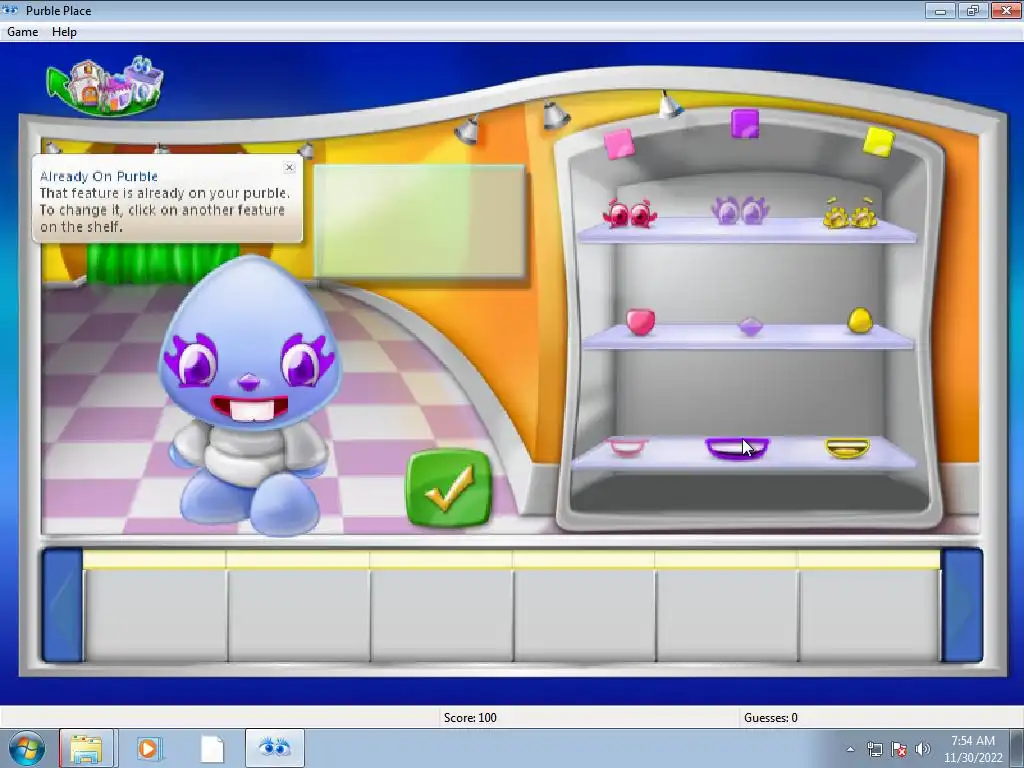Select the pink color block on shelf top
Screen dimensions: 1024x768
coord(618,144)
